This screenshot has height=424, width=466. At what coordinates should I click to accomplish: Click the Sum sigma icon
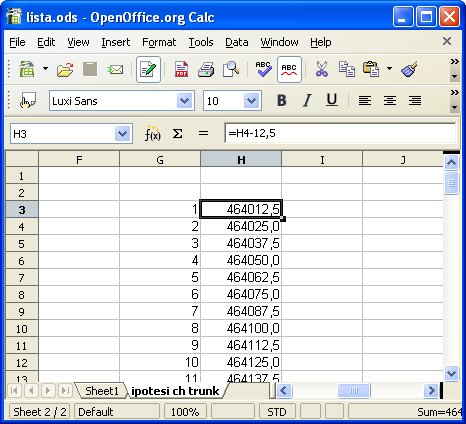[177, 134]
